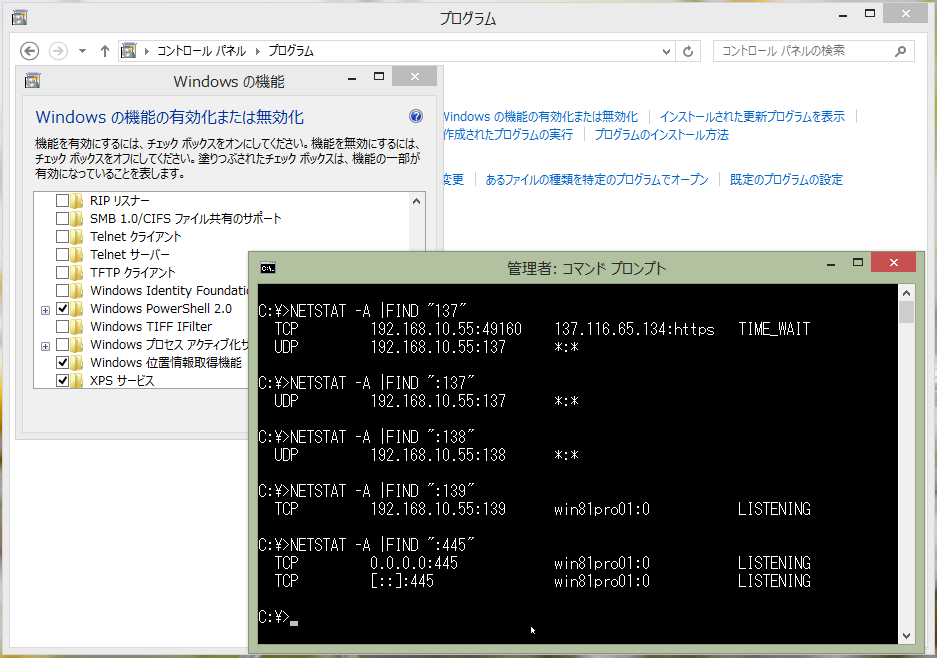This screenshot has width=937, height=658.
Task: Click the Telnet クライアント folder icon
Action: 77,236
